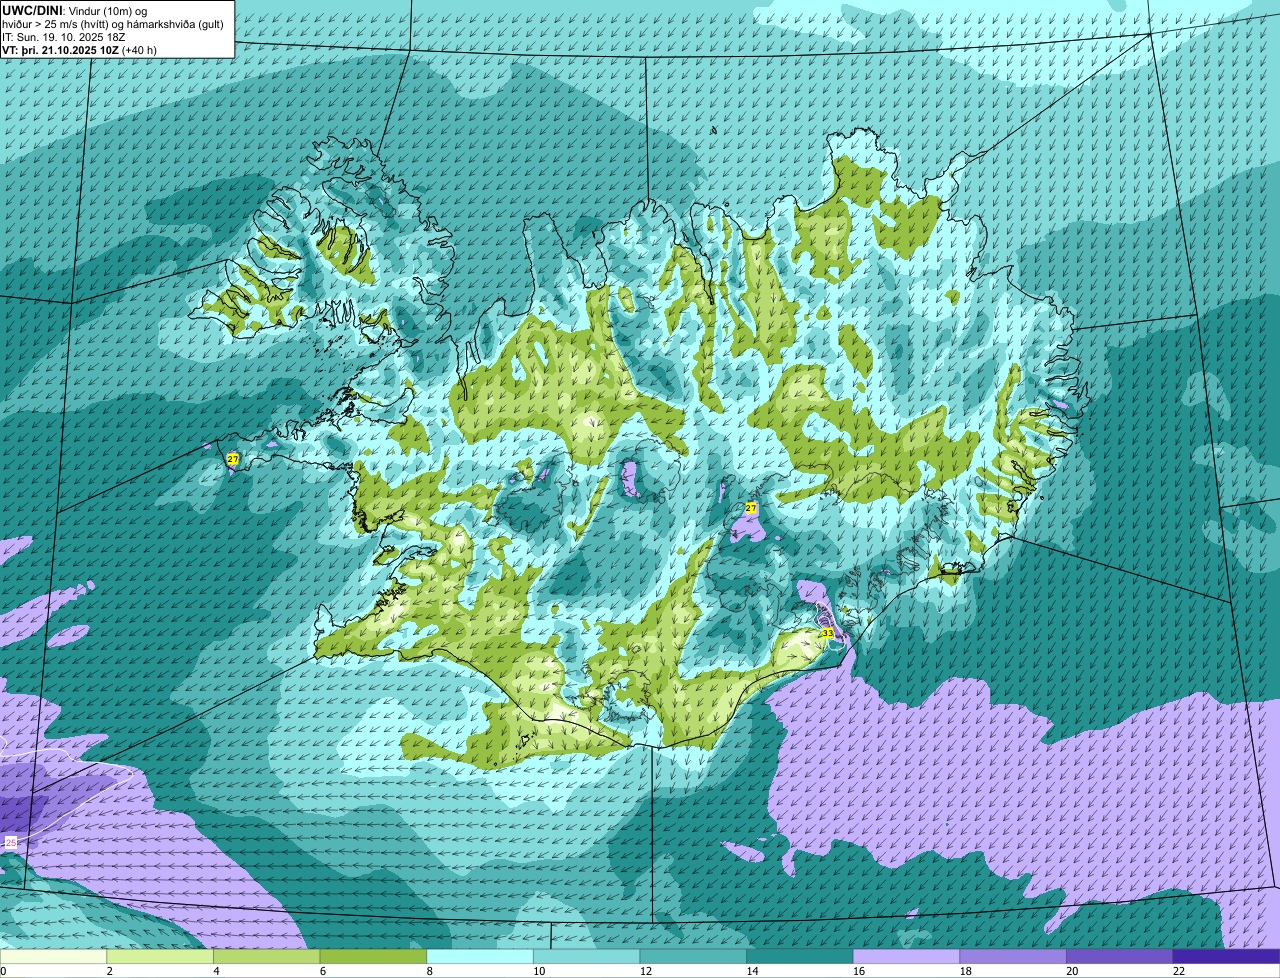The width and height of the screenshot is (1280, 978).
Task: Select the 12–14 m/s medium teal swatch
Action: [693, 956]
